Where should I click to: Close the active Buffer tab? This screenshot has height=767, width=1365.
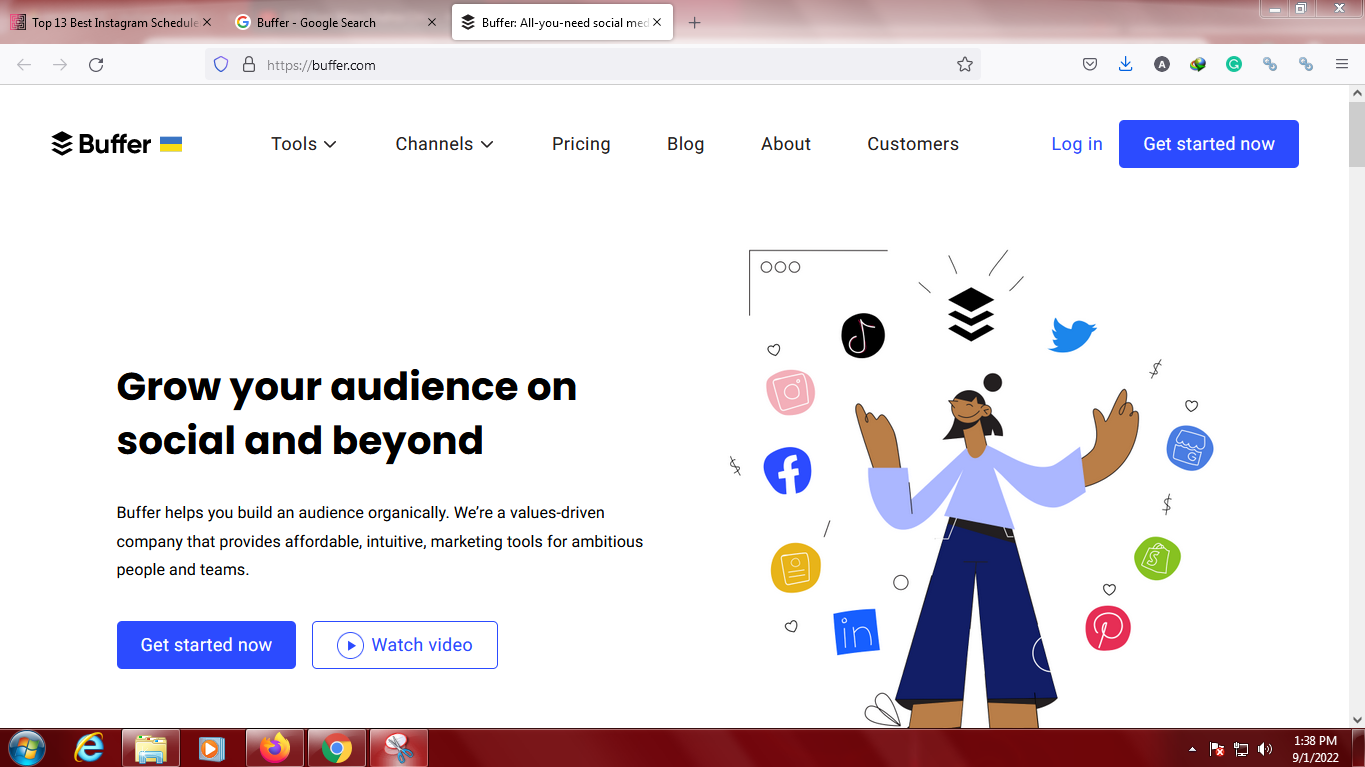click(658, 22)
